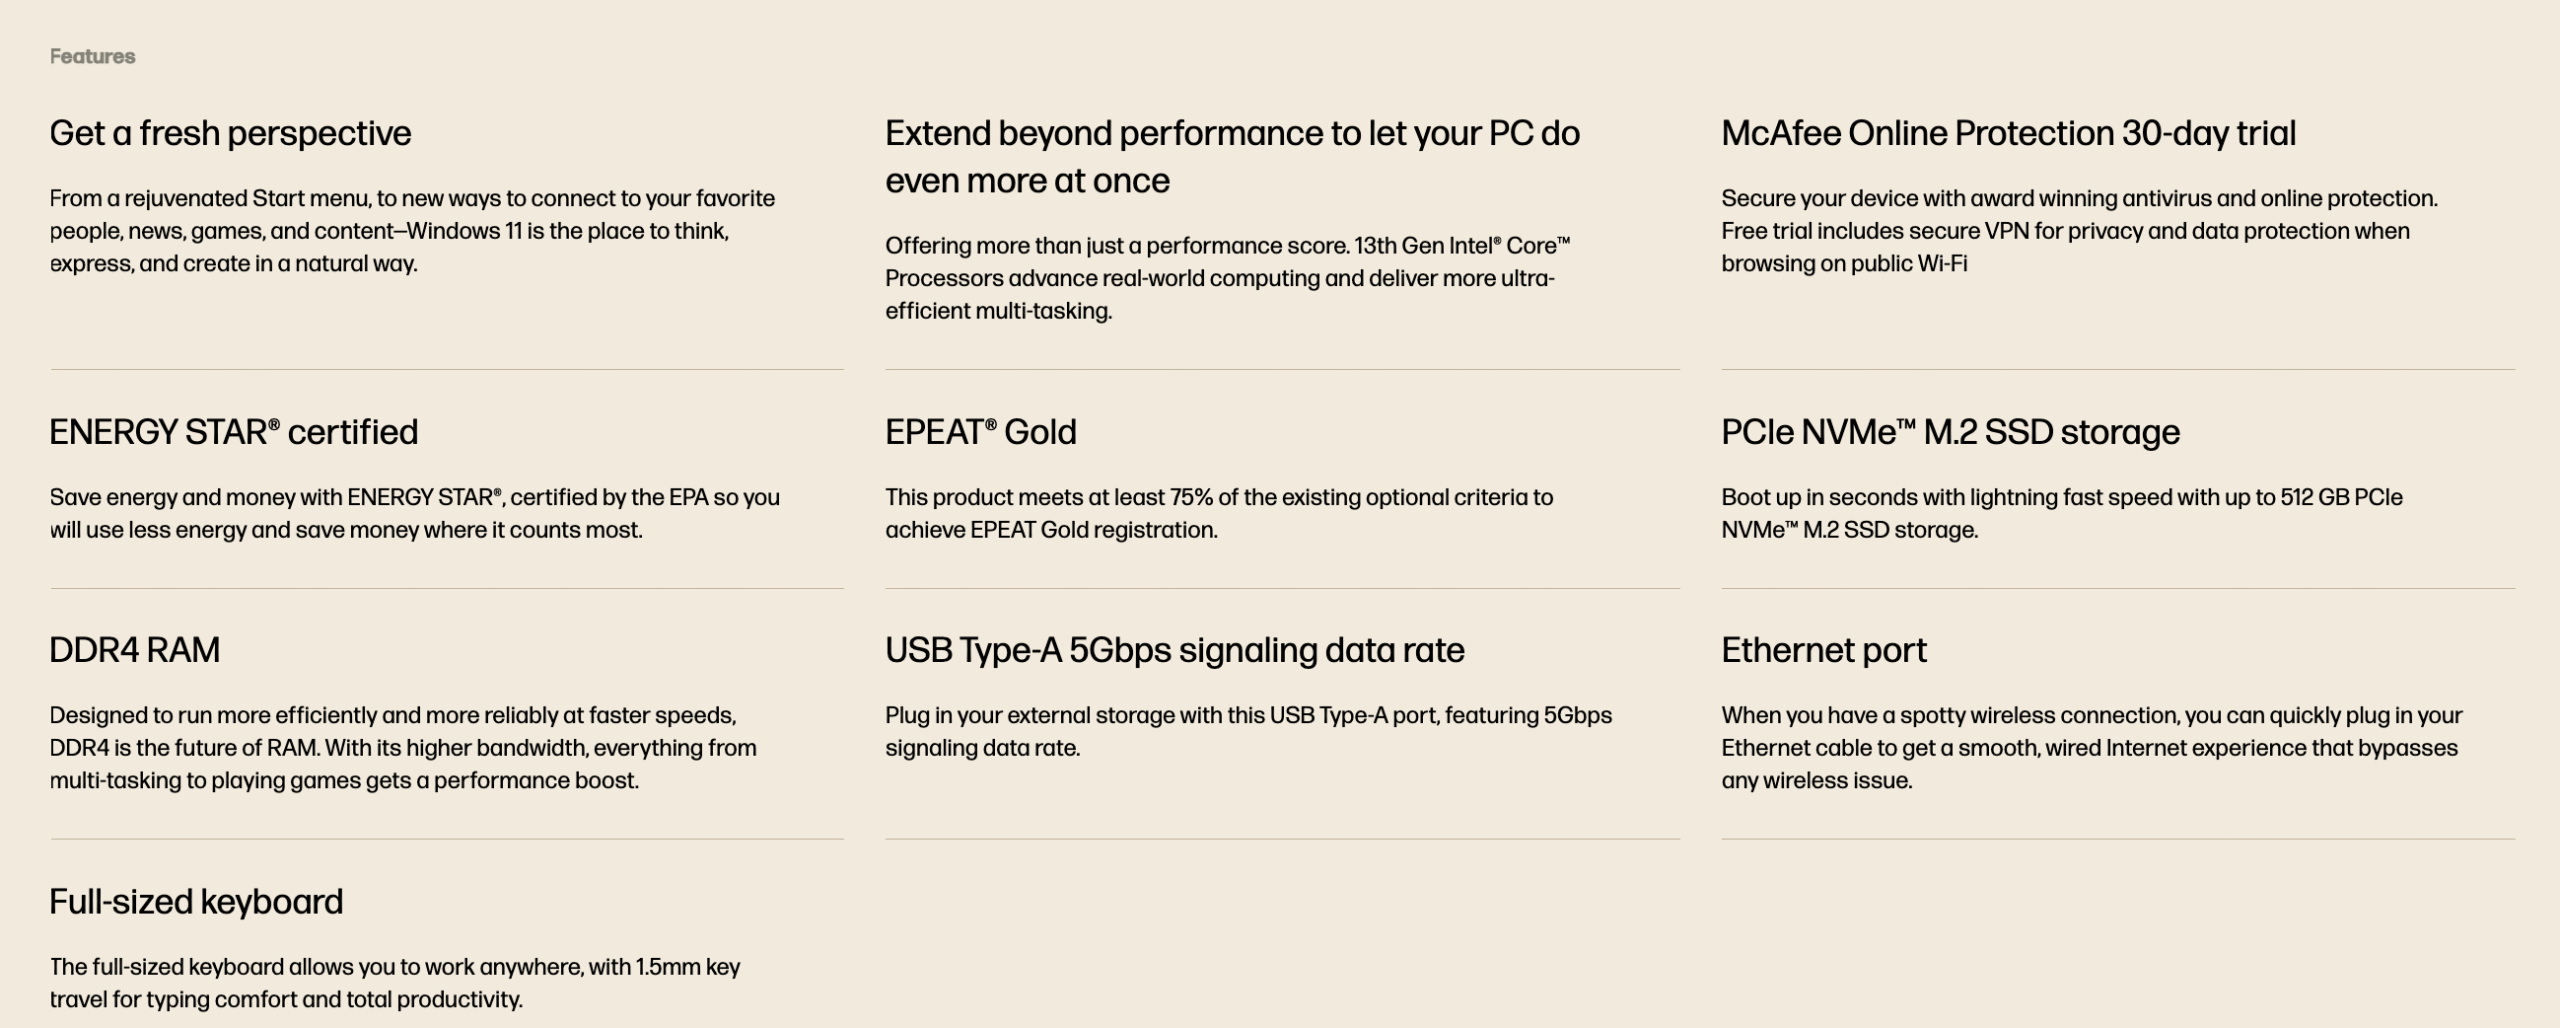Select the 'Get a fresh perspective' heading

click(x=230, y=133)
